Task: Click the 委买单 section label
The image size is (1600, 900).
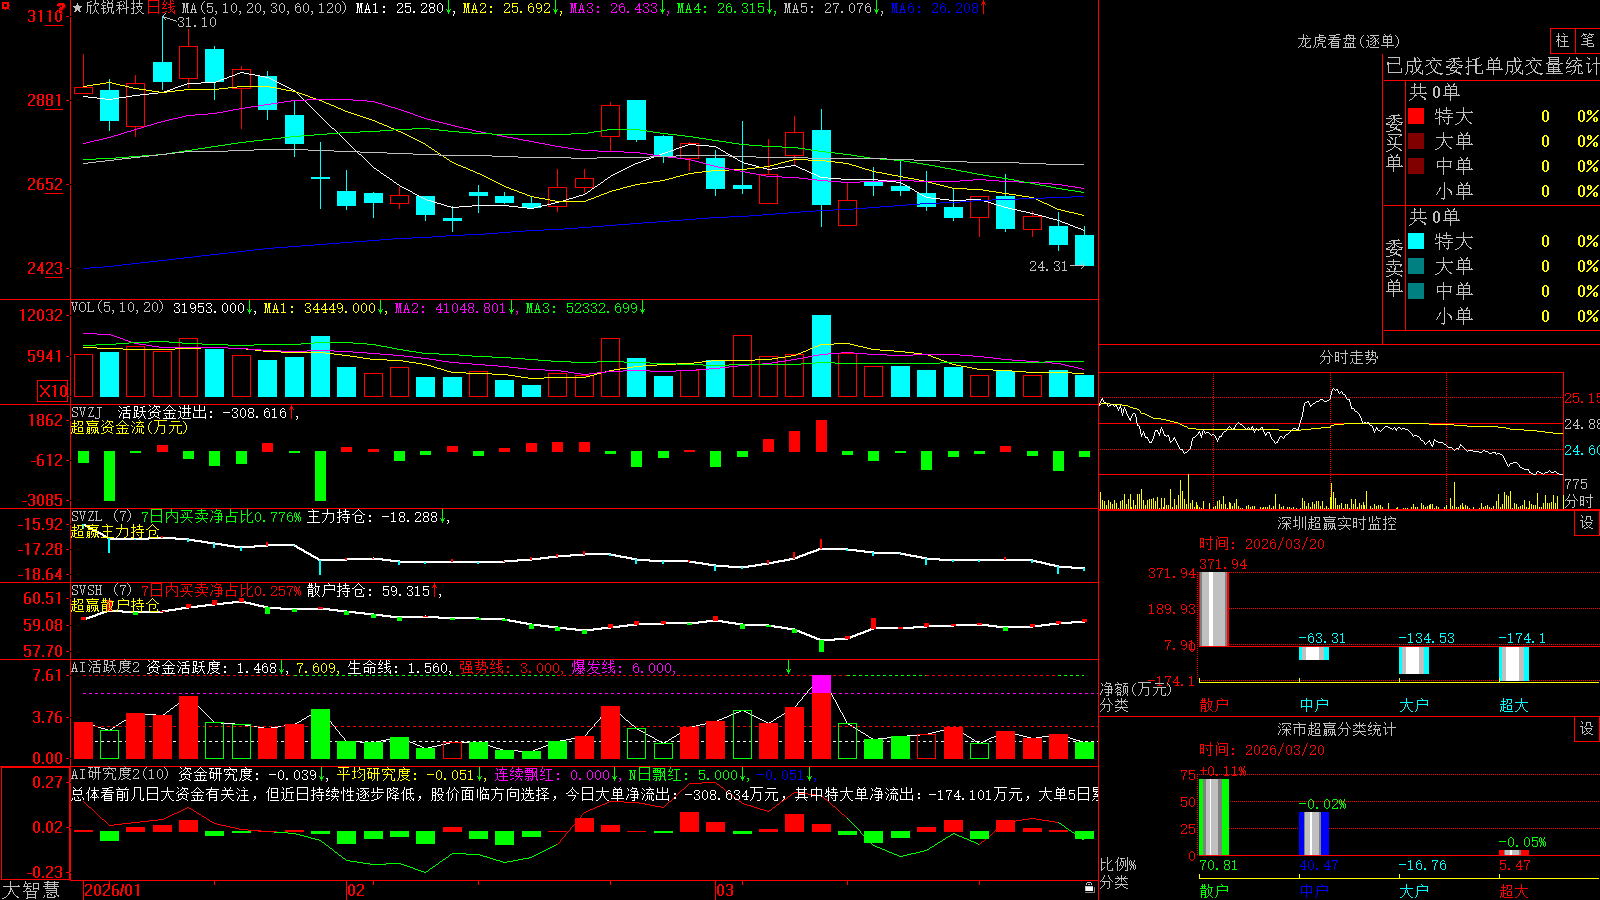Action: pos(1394,142)
